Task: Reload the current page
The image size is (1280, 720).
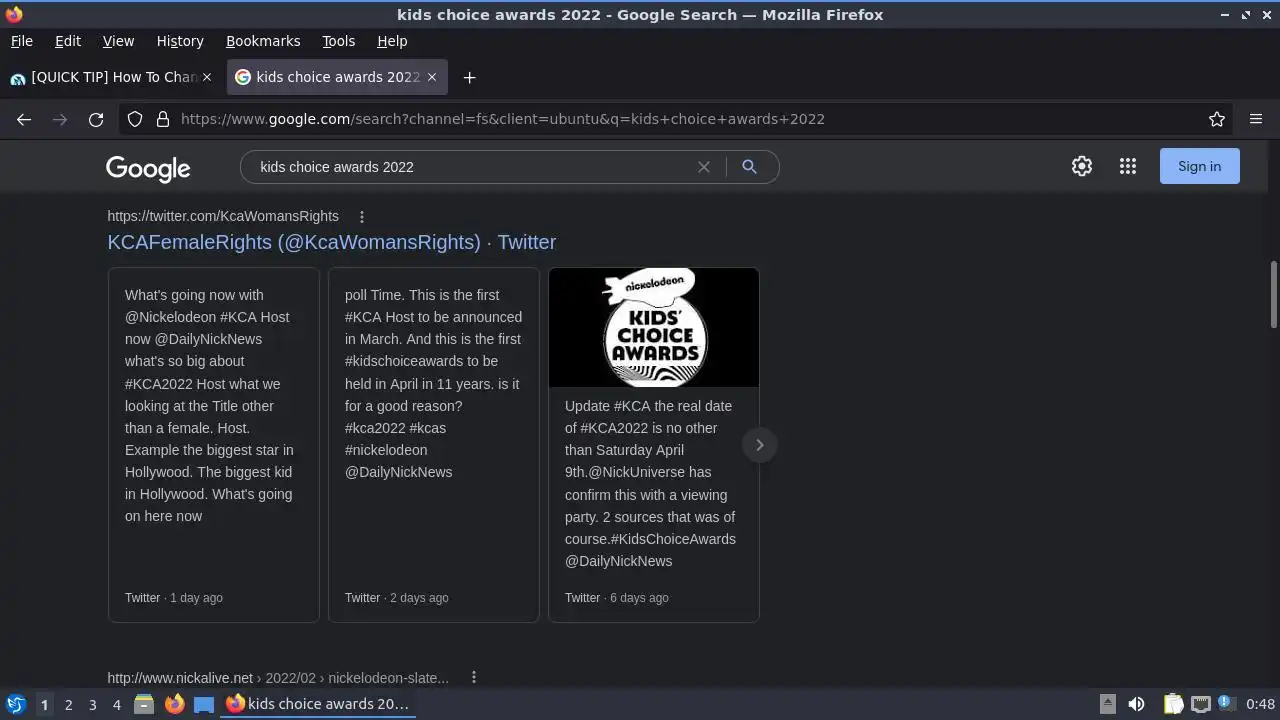Action: click(96, 119)
